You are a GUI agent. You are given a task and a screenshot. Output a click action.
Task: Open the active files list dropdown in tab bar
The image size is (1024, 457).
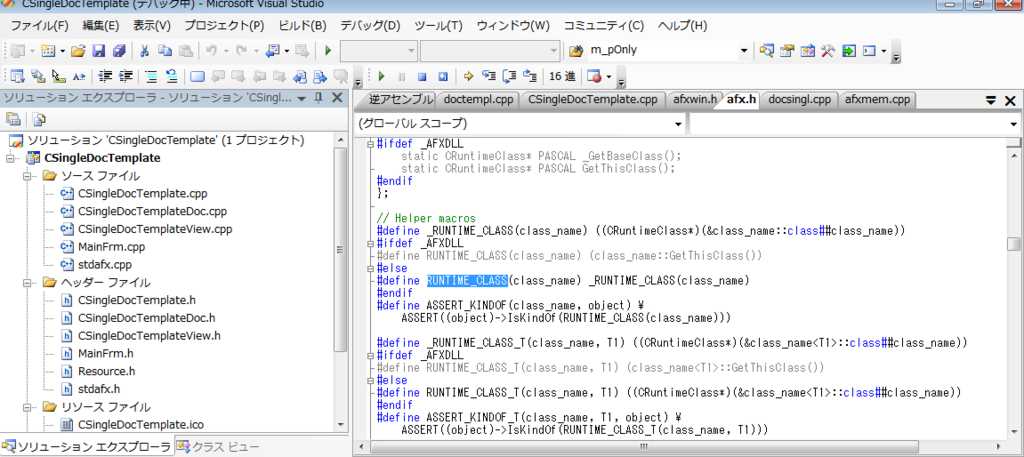point(991,101)
